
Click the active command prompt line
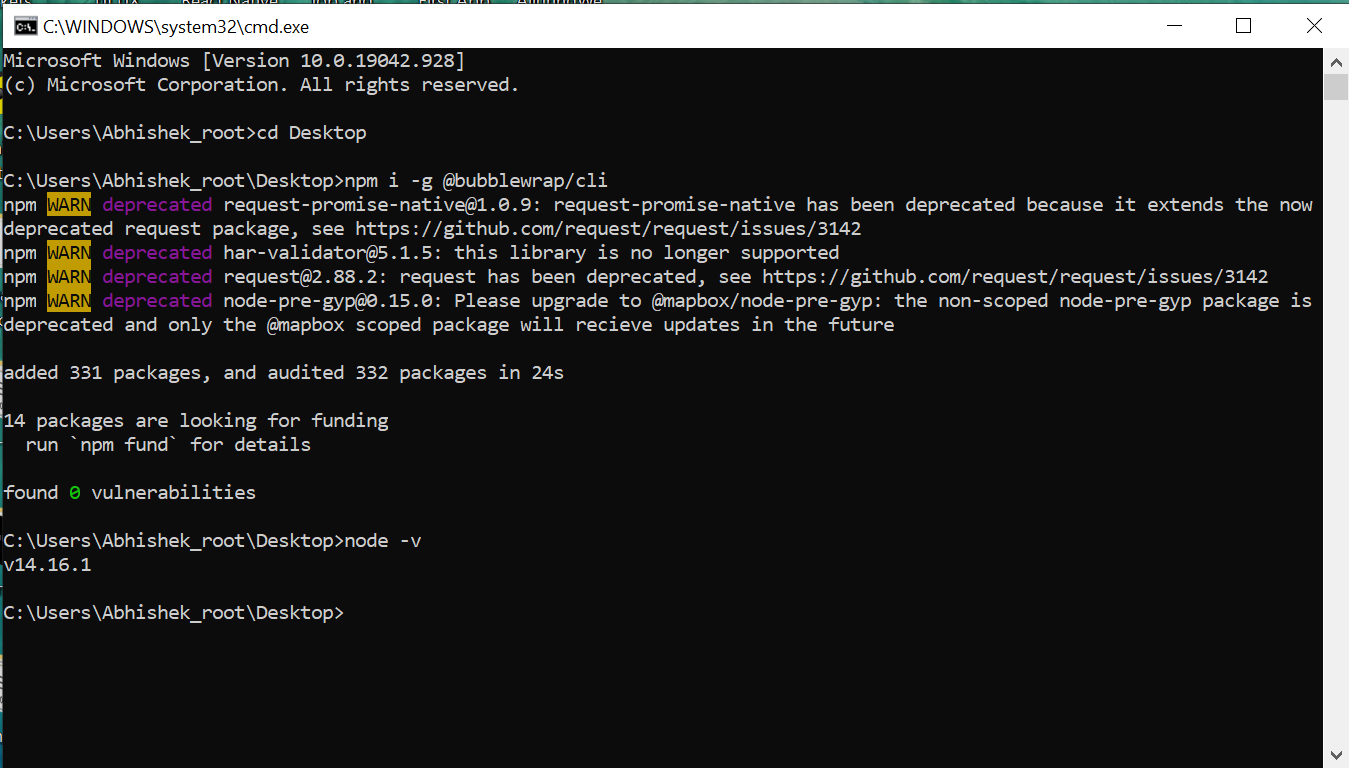click(x=175, y=612)
